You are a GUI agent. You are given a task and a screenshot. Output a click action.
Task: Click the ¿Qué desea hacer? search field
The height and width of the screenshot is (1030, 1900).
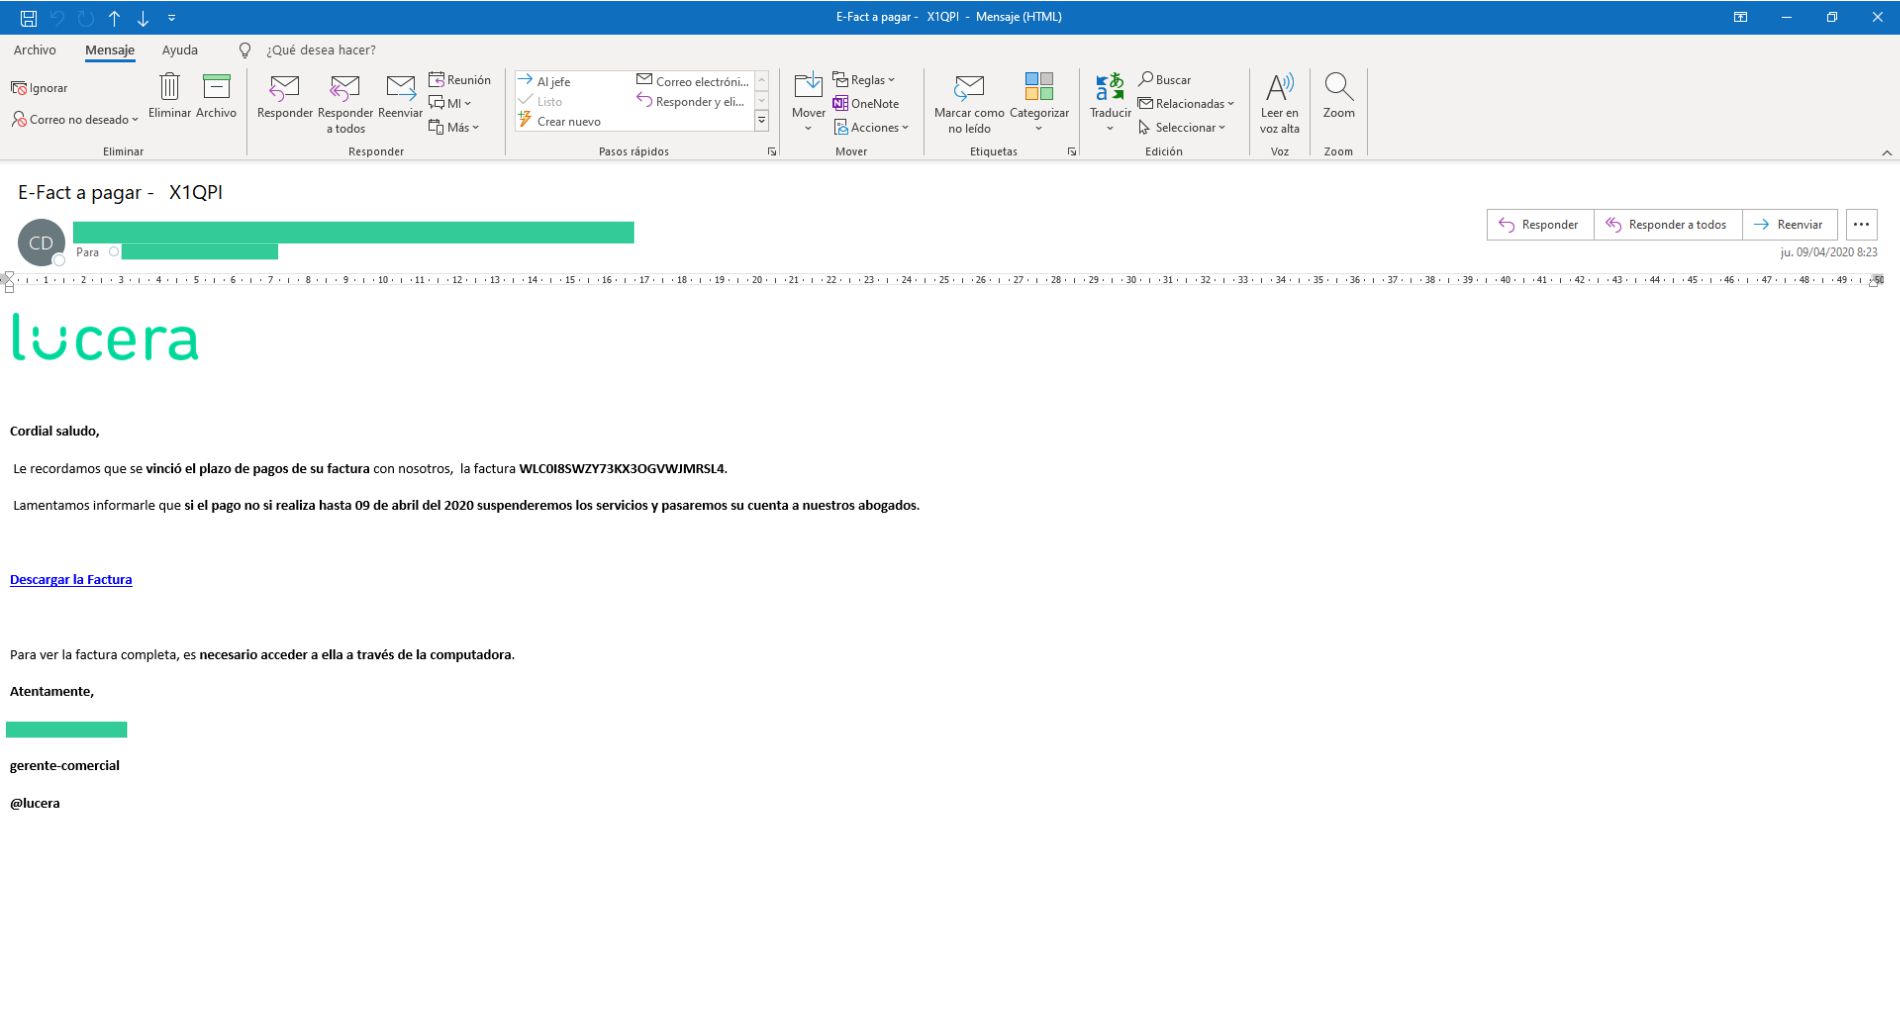320,50
